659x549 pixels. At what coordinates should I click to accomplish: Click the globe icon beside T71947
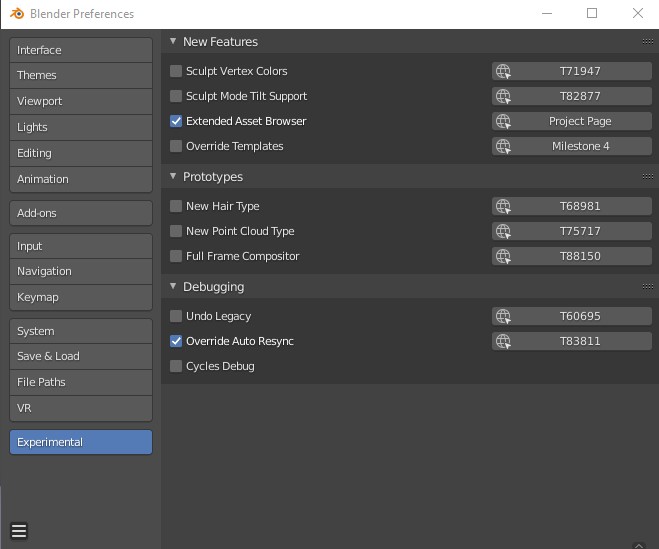(x=504, y=71)
